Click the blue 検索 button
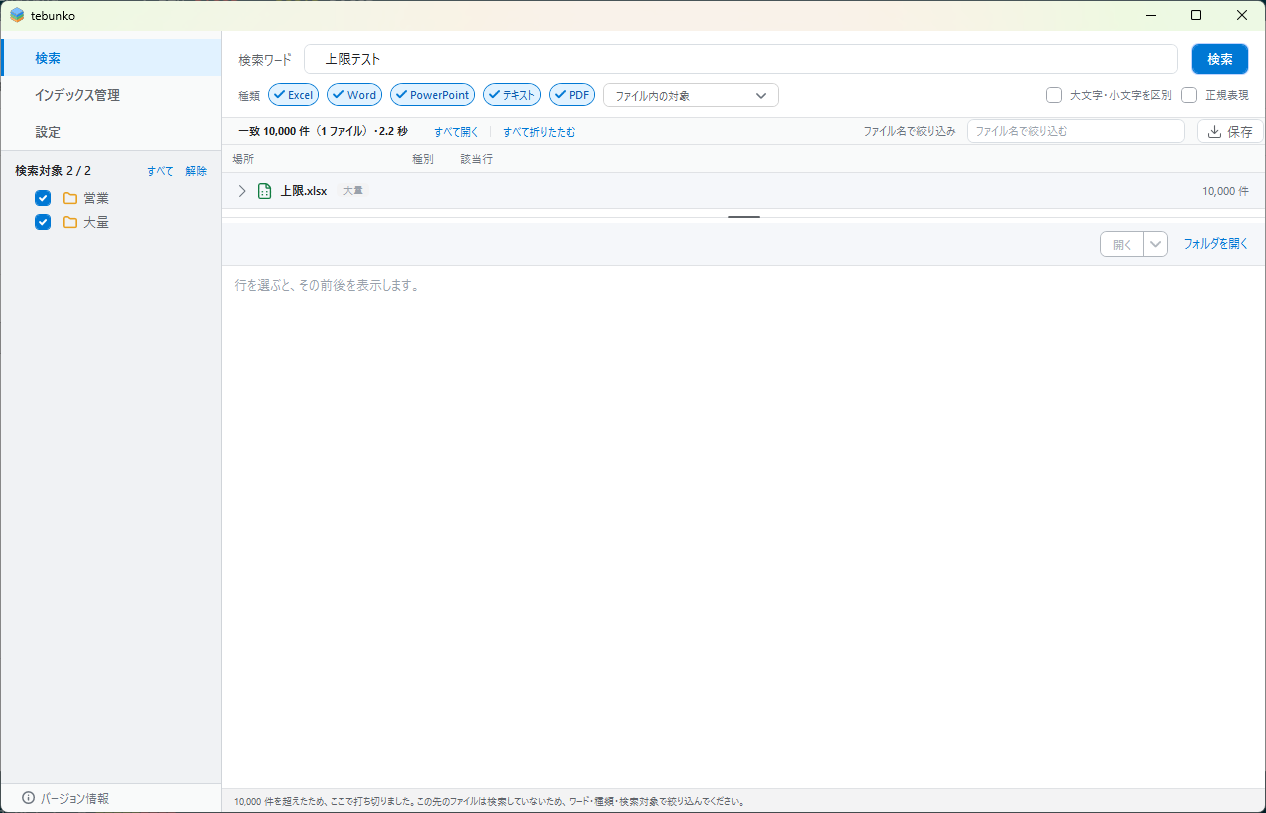Screen dimensions: 1266x813 pos(1220,59)
